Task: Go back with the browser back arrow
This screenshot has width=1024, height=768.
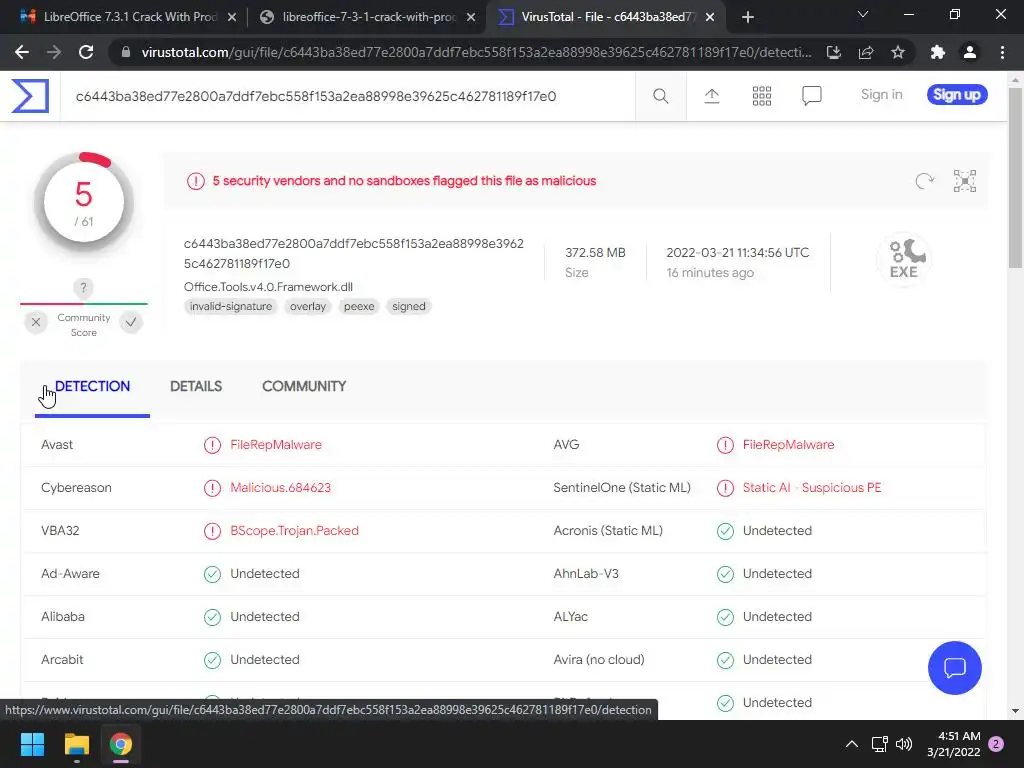Action: [x=22, y=52]
